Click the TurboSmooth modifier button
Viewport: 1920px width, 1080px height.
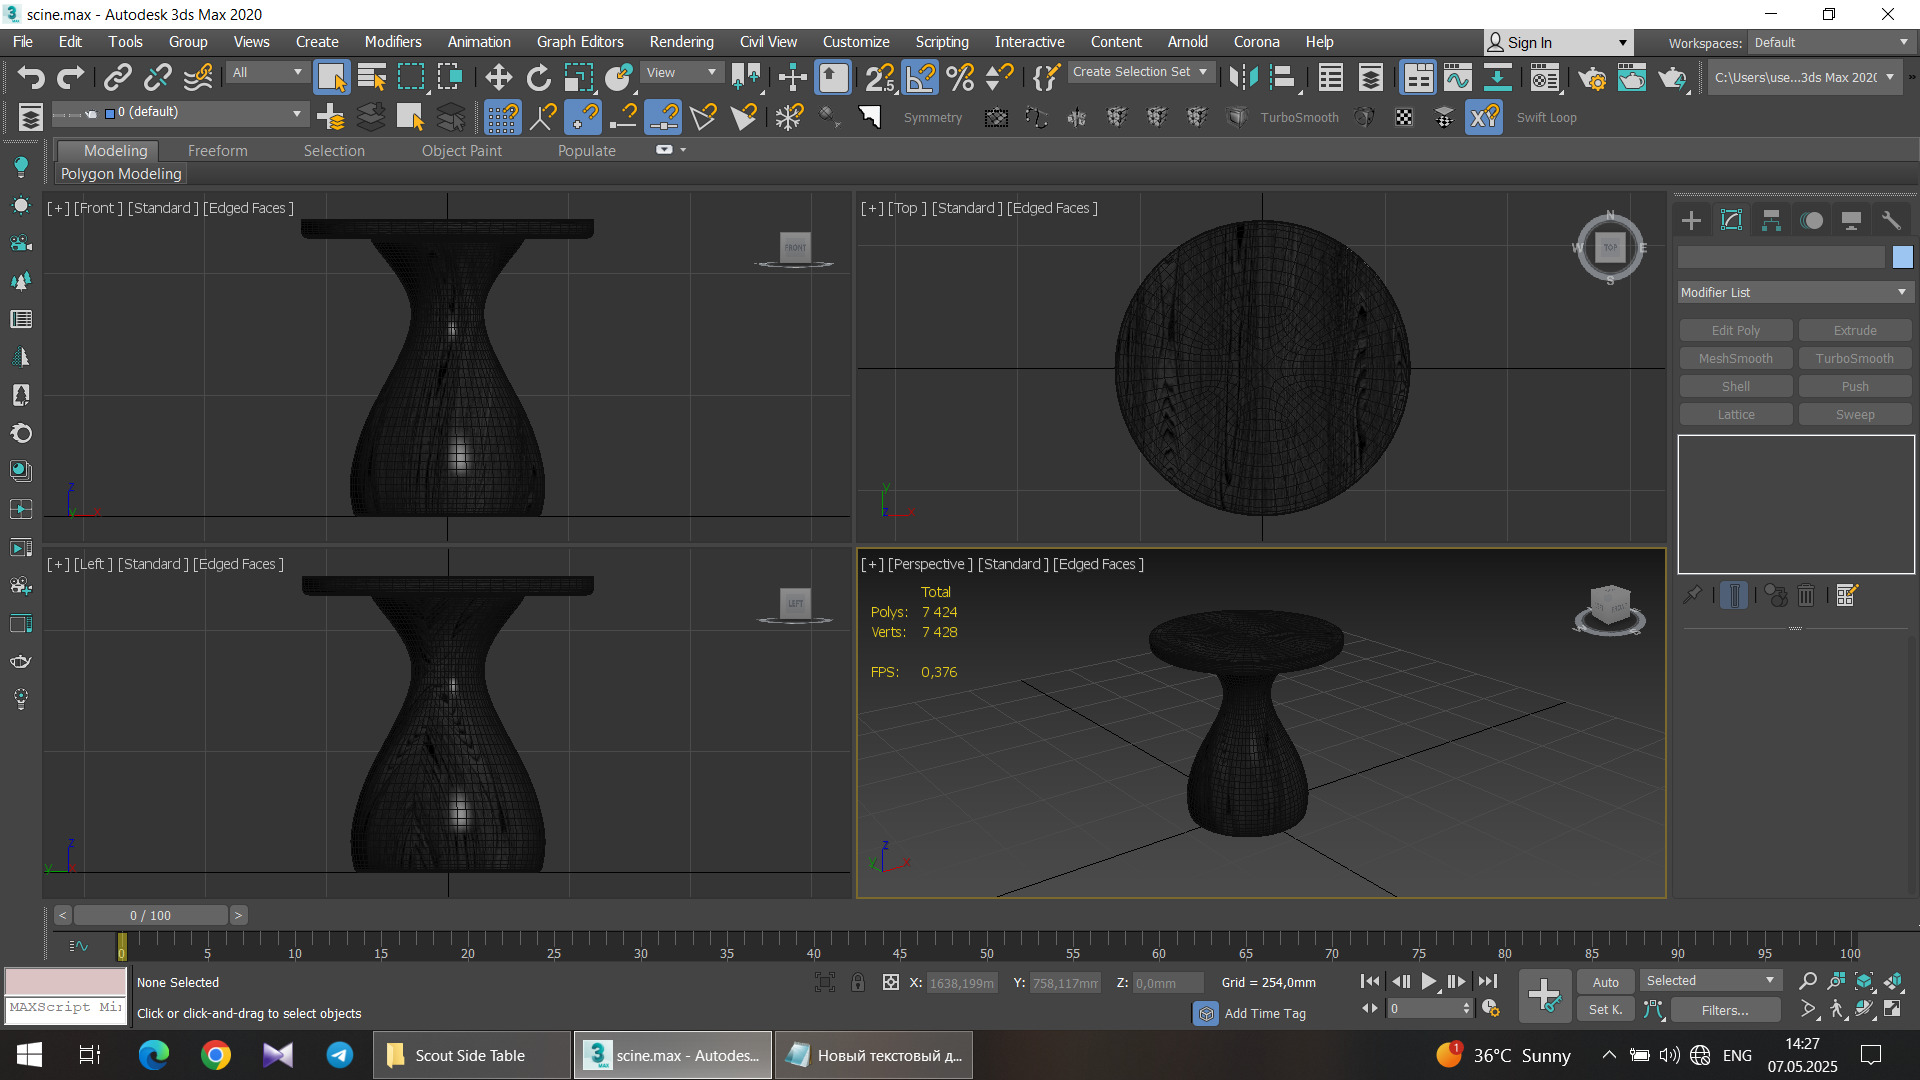[x=1854, y=358]
